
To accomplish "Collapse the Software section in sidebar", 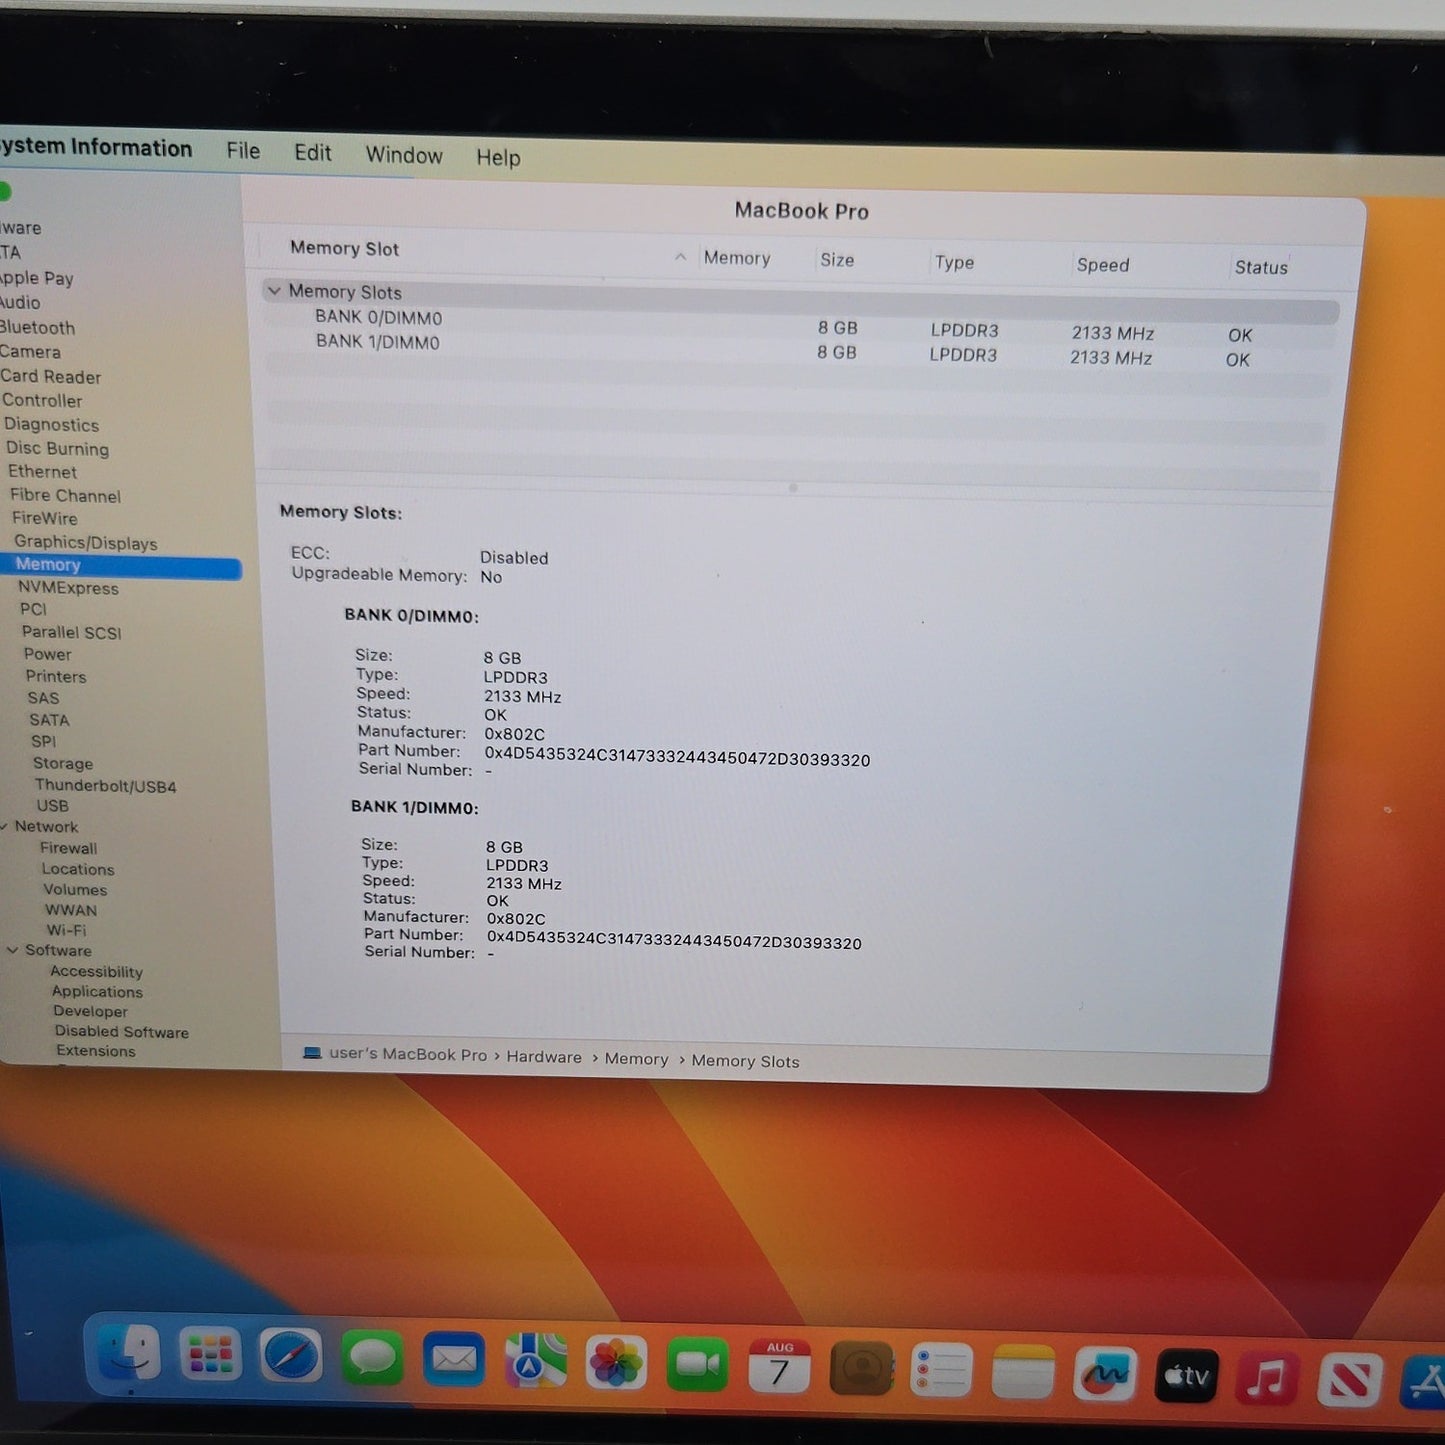I will pyautogui.click(x=13, y=950).
